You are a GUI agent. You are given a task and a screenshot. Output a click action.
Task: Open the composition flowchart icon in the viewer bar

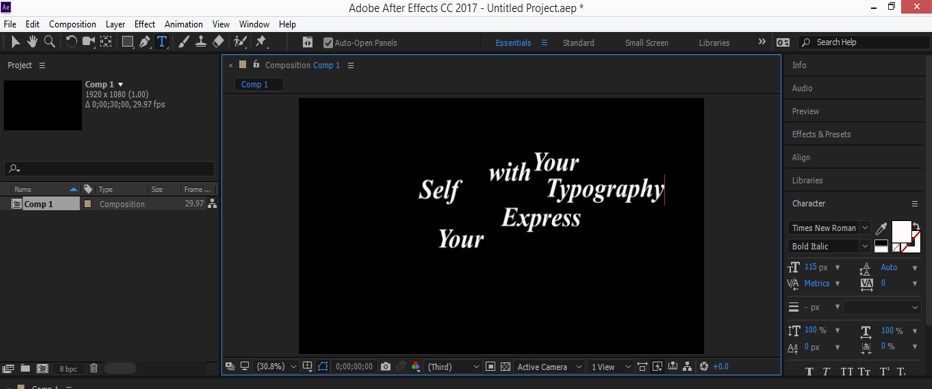687,367
